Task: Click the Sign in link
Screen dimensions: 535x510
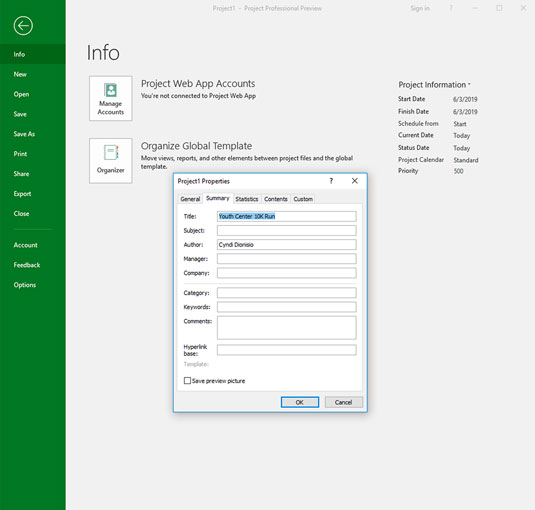Action: (420, 8)
